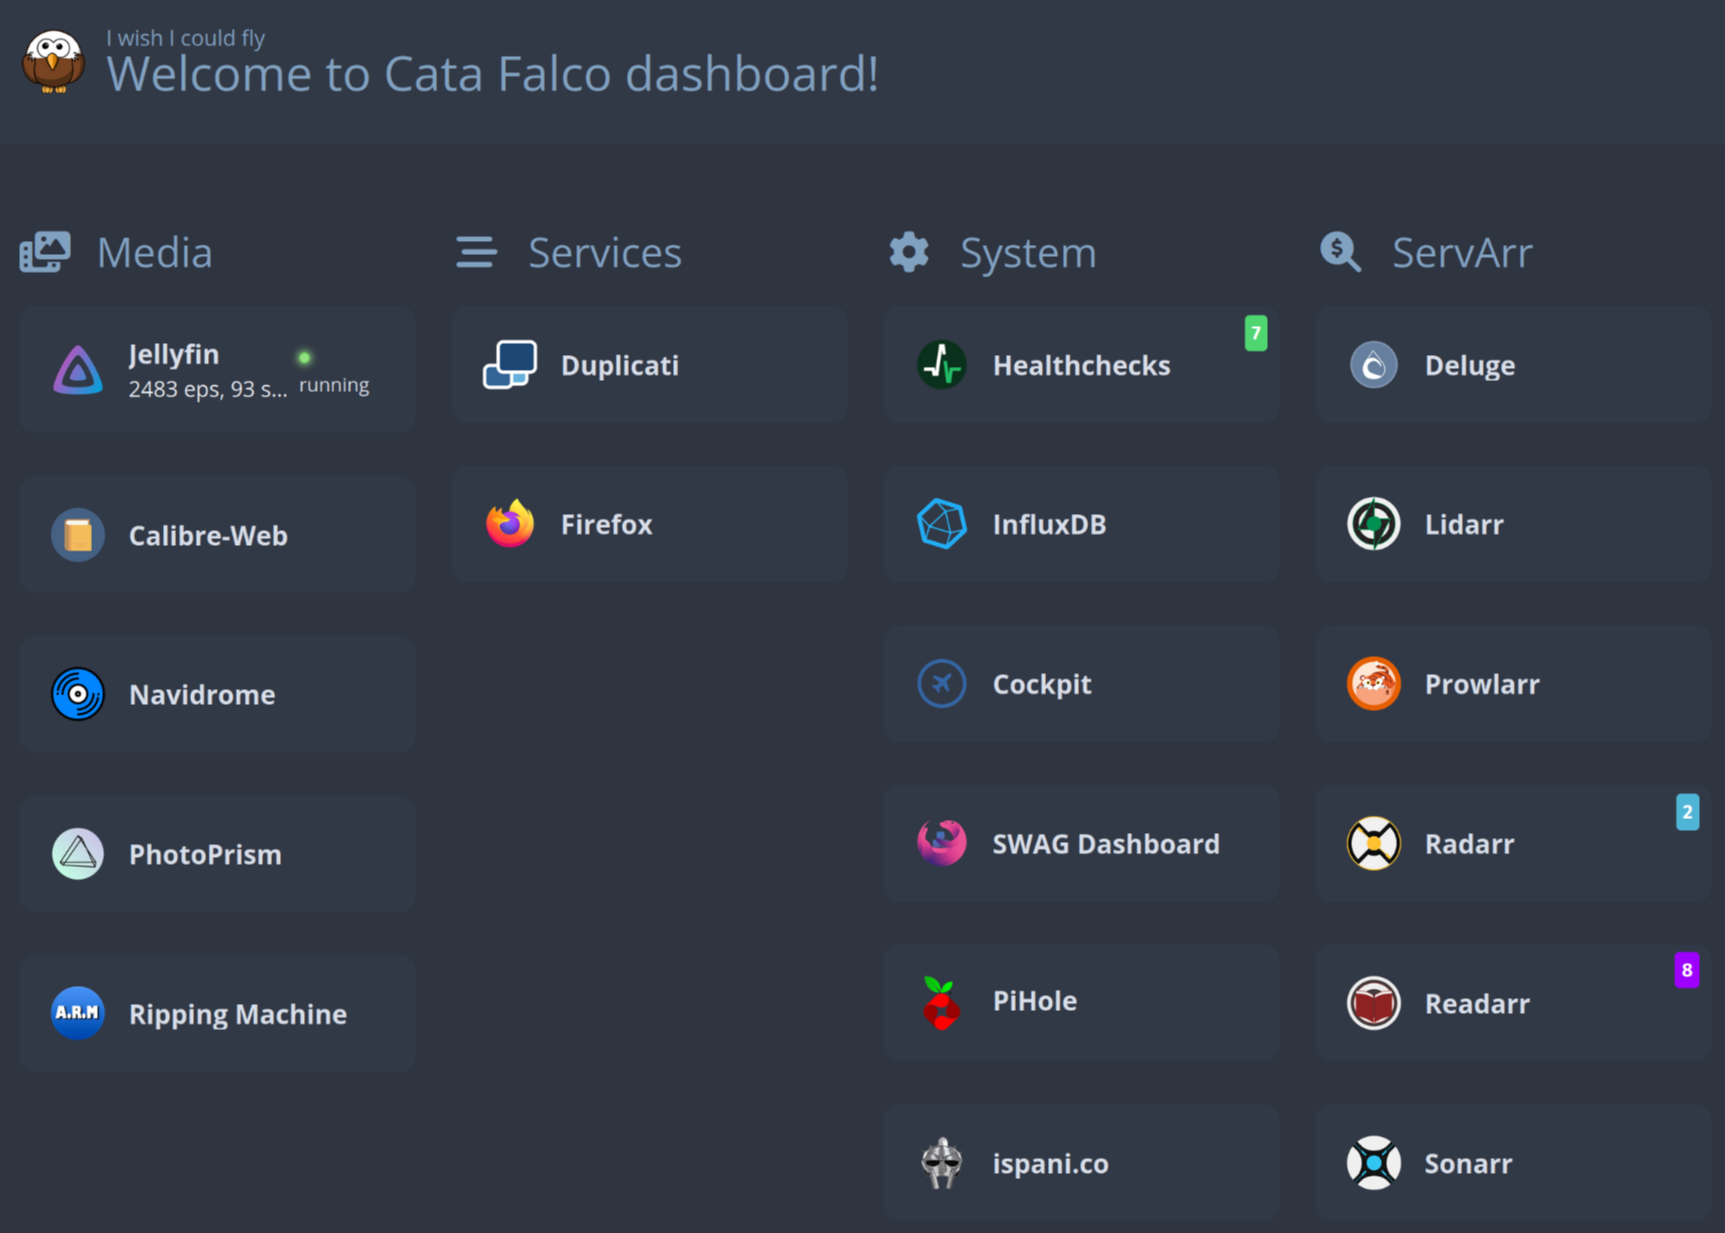The width and height of the screenshot is (1725, 1233).
Task: Open the Calibre-Web book icon
Action: 78,535
